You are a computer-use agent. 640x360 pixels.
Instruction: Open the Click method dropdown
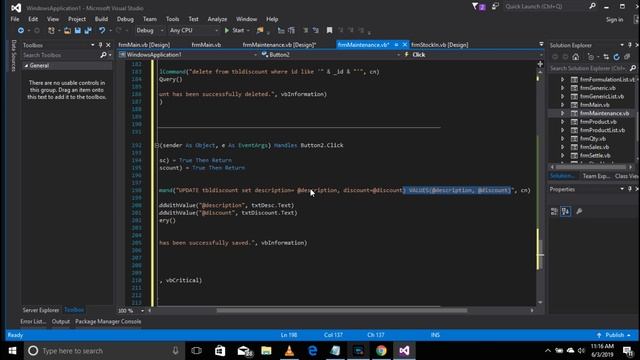tap(473, 55)
